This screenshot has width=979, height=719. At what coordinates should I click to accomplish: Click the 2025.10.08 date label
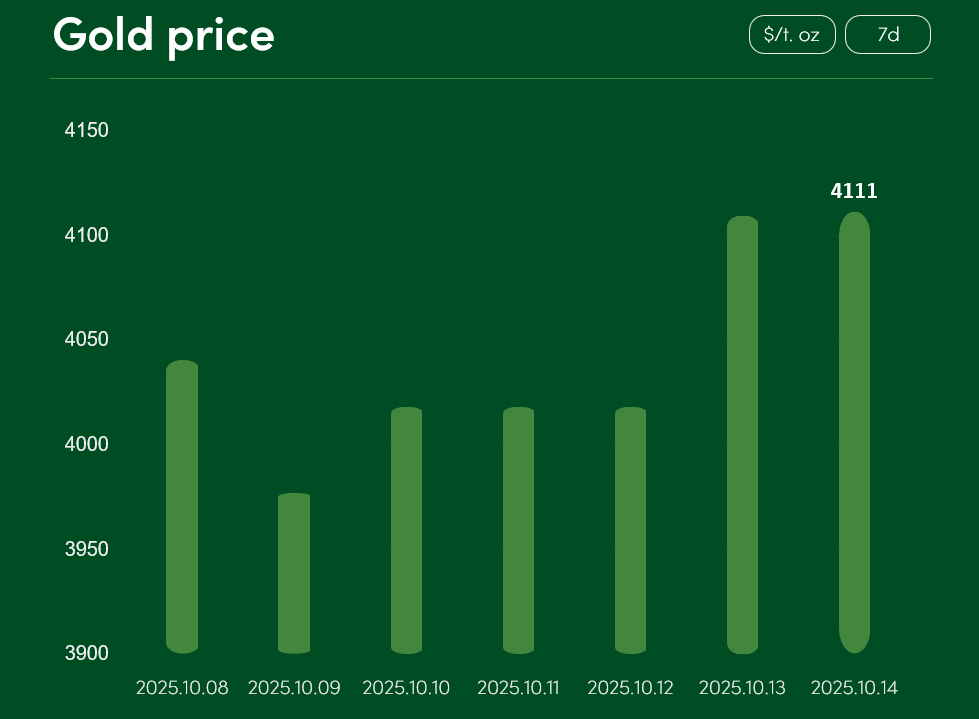[182, 688]
